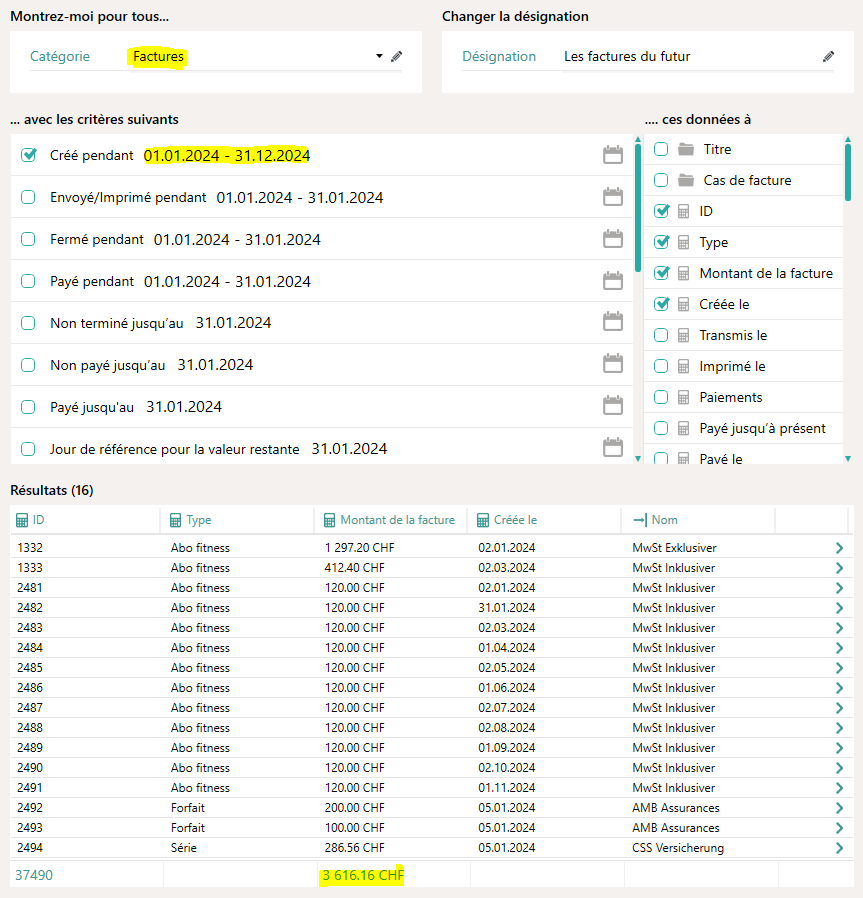Viewport: 863px width, 898px height.
Task: Click calendar icon beside 'Non payé jusqu'au'
Action: coord(613,365)
